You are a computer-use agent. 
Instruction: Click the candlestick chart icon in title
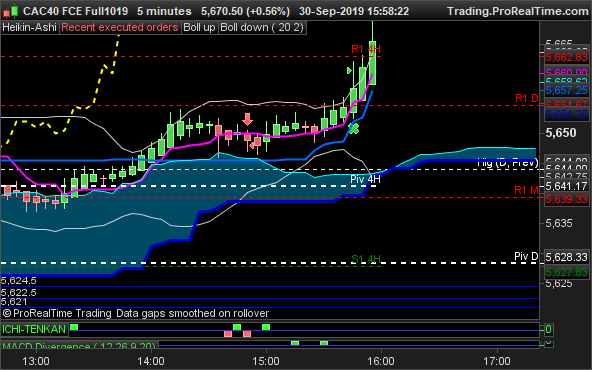click(11, 11)
